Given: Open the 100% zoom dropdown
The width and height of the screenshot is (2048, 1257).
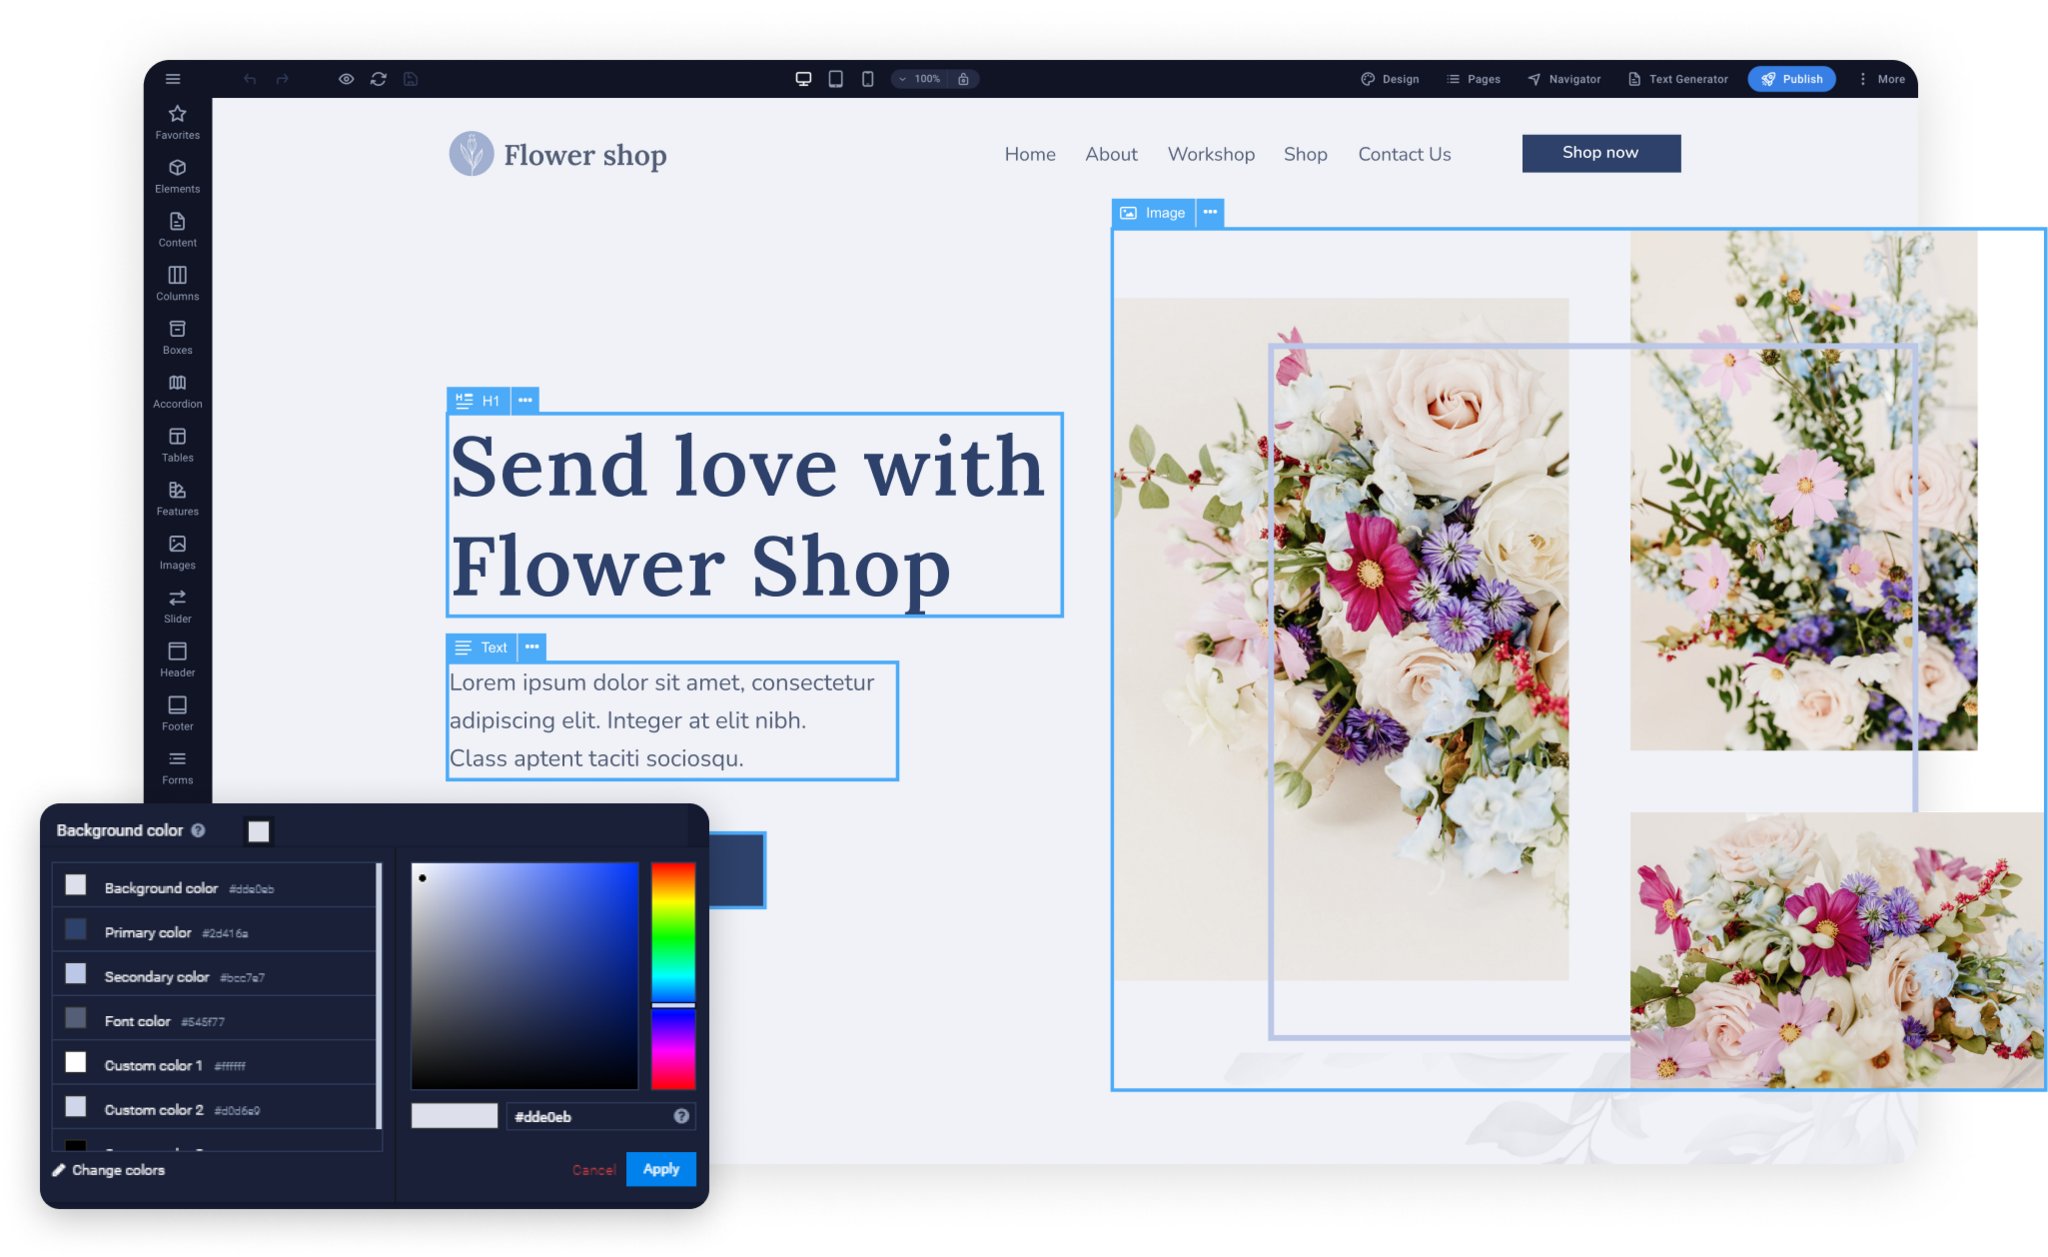Looking at the screenshot, I should (x=921, y=79).
